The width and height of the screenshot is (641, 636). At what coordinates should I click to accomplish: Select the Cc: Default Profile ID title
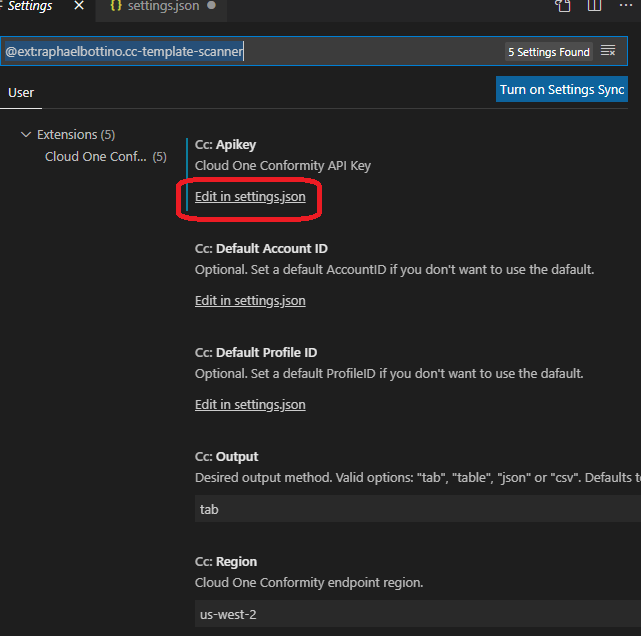click(256, 352)
